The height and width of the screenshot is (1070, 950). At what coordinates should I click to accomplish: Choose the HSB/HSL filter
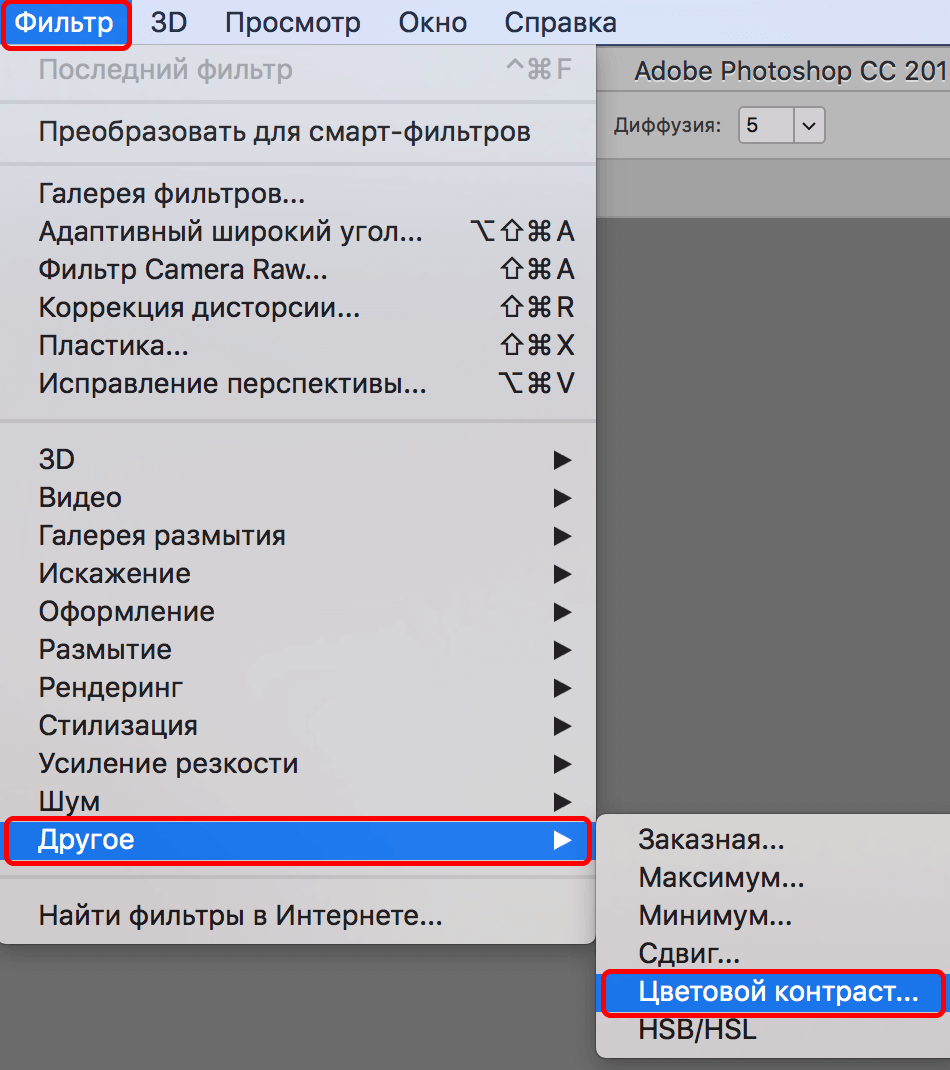pyautogui.click(x=697, y=1030)
